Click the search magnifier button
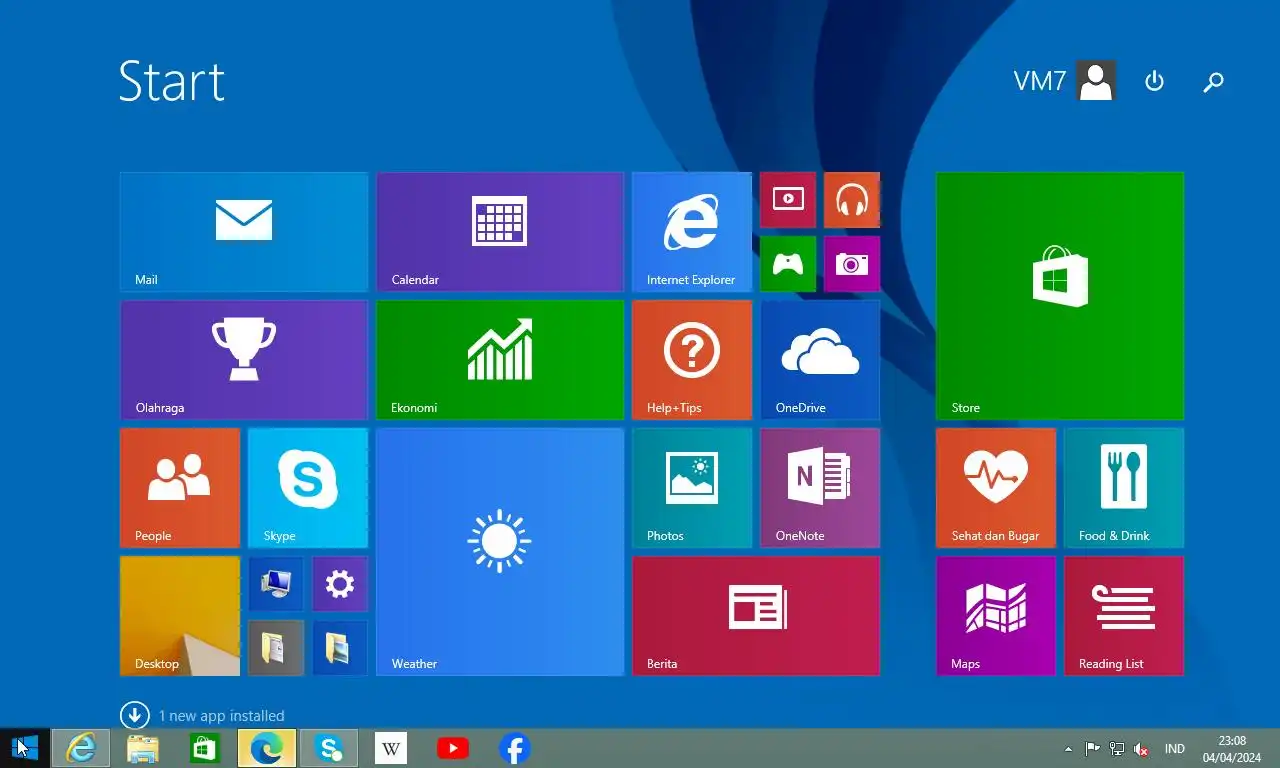Viewport: 1280px width, 768px height. pyautogui.click(x=1213, y=81)
